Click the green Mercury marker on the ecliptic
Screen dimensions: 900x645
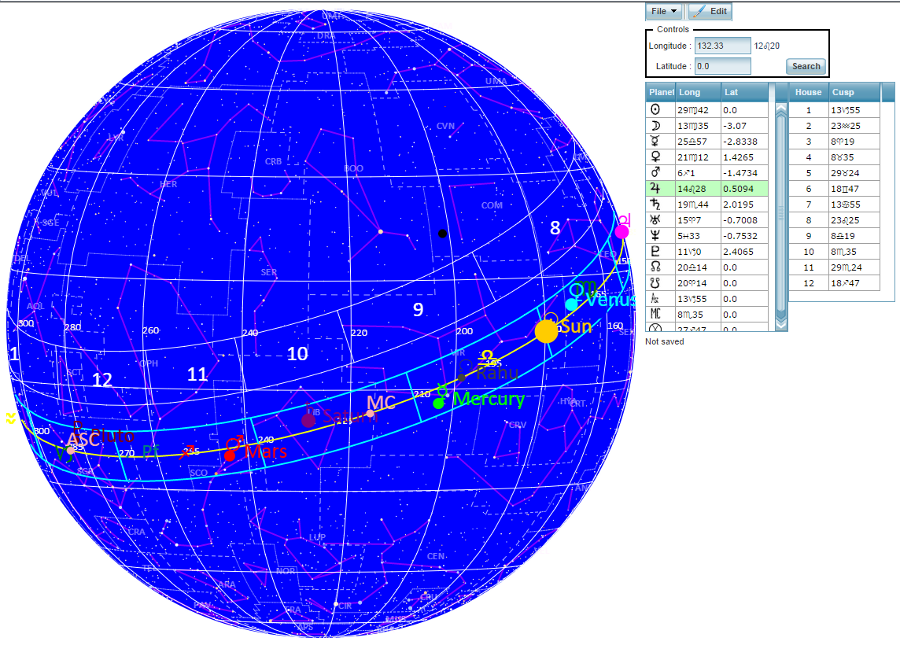(438, 403)
